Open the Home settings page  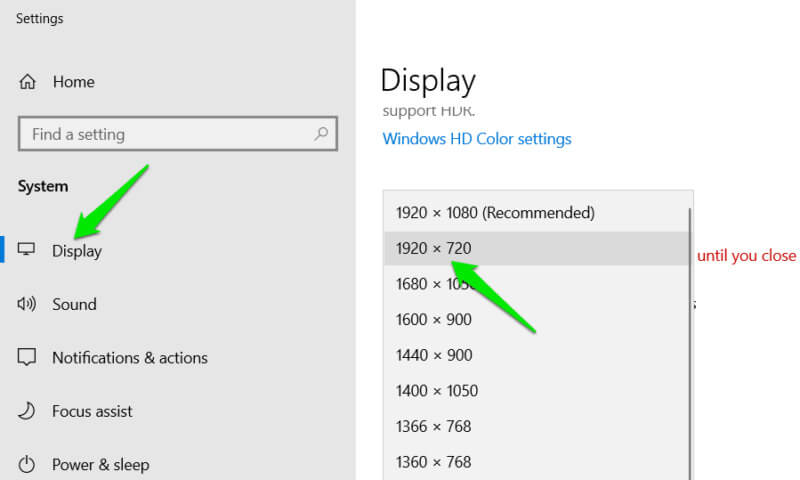74,82
